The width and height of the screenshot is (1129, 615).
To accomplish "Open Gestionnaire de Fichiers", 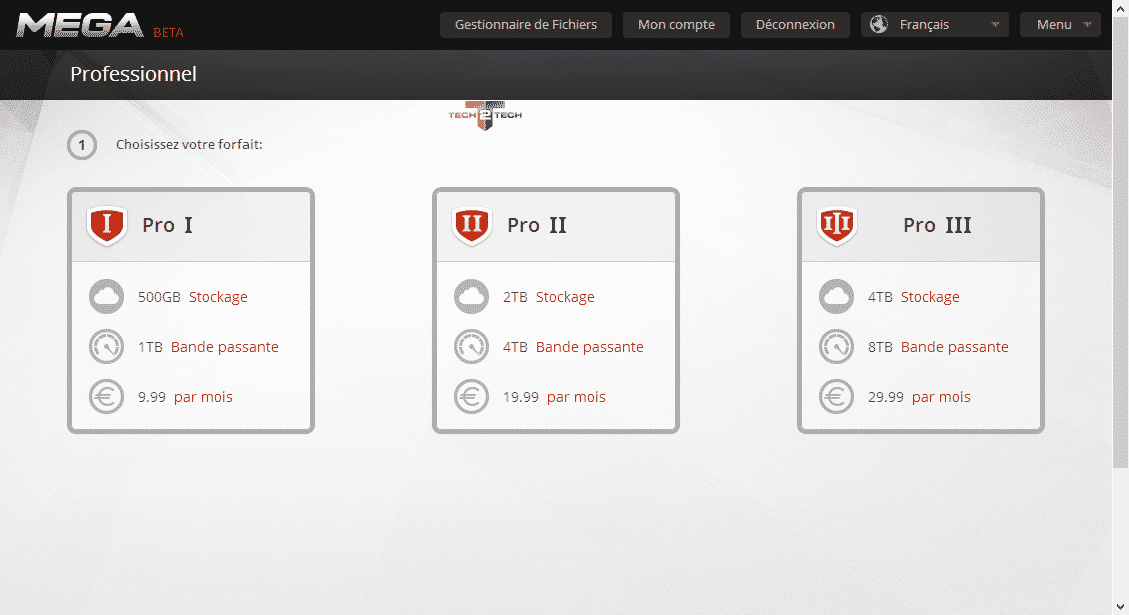I will 526,24.
